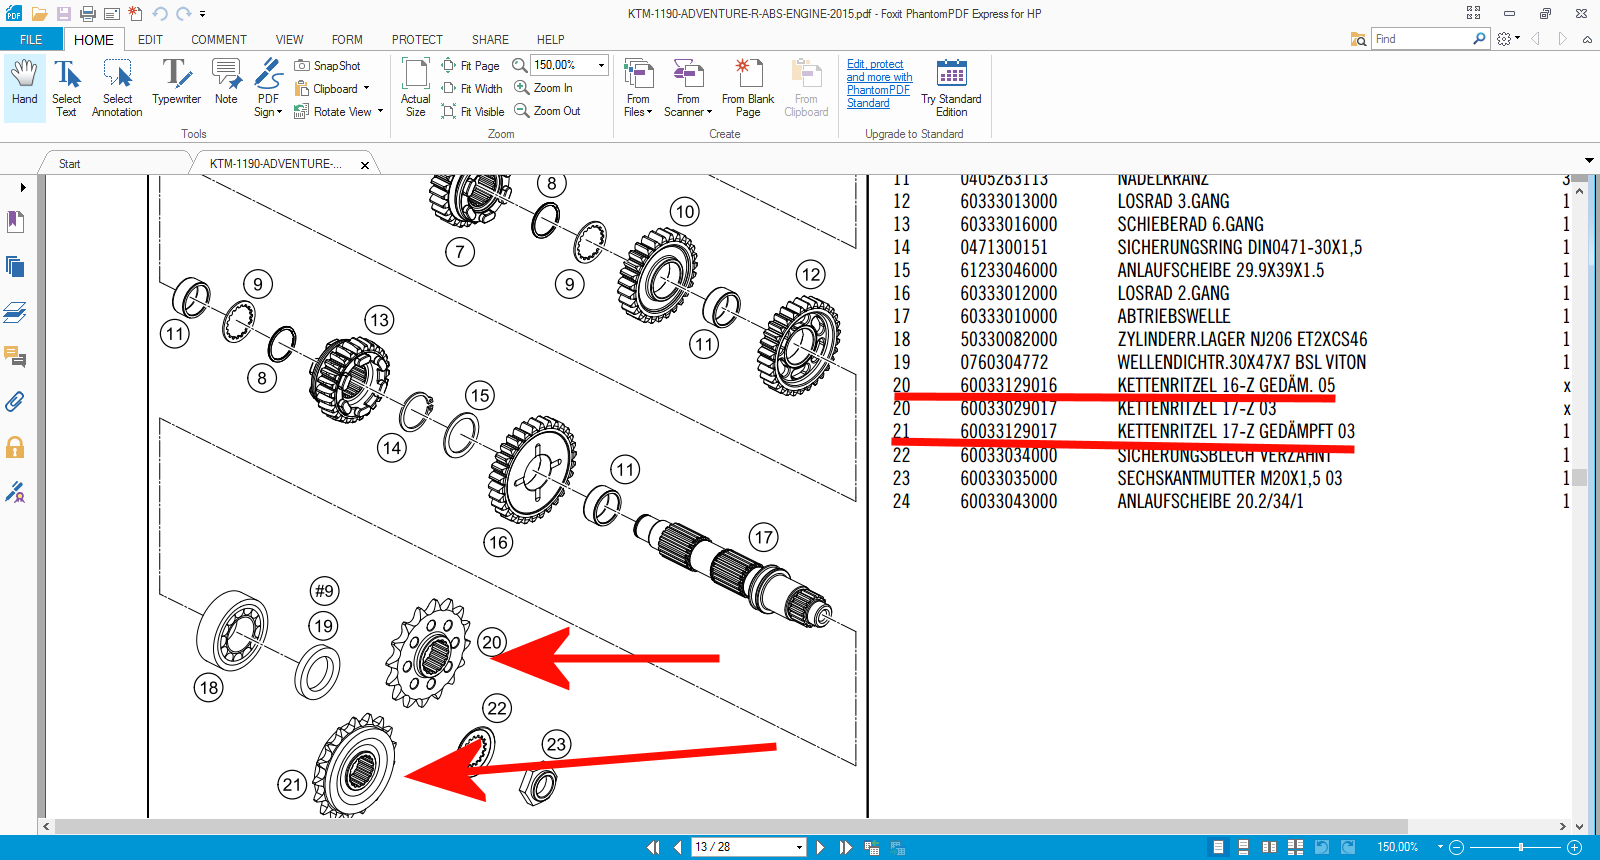Expand the Rotate View dropdown

click(380, 112)
